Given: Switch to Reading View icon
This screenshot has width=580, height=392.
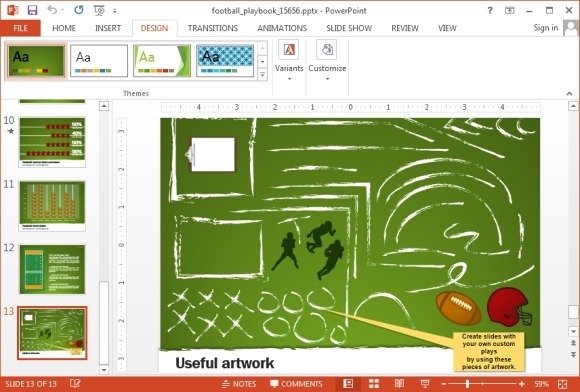Looking at the screenshot, I should (399, 384).
